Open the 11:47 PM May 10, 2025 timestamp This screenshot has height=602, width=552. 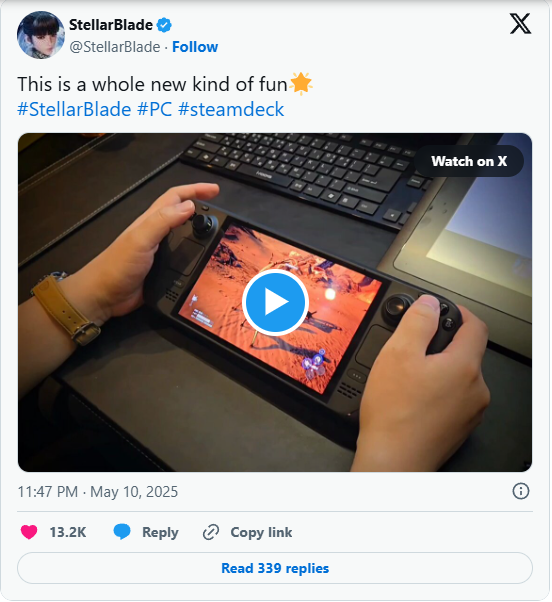[x=98, y=492]
